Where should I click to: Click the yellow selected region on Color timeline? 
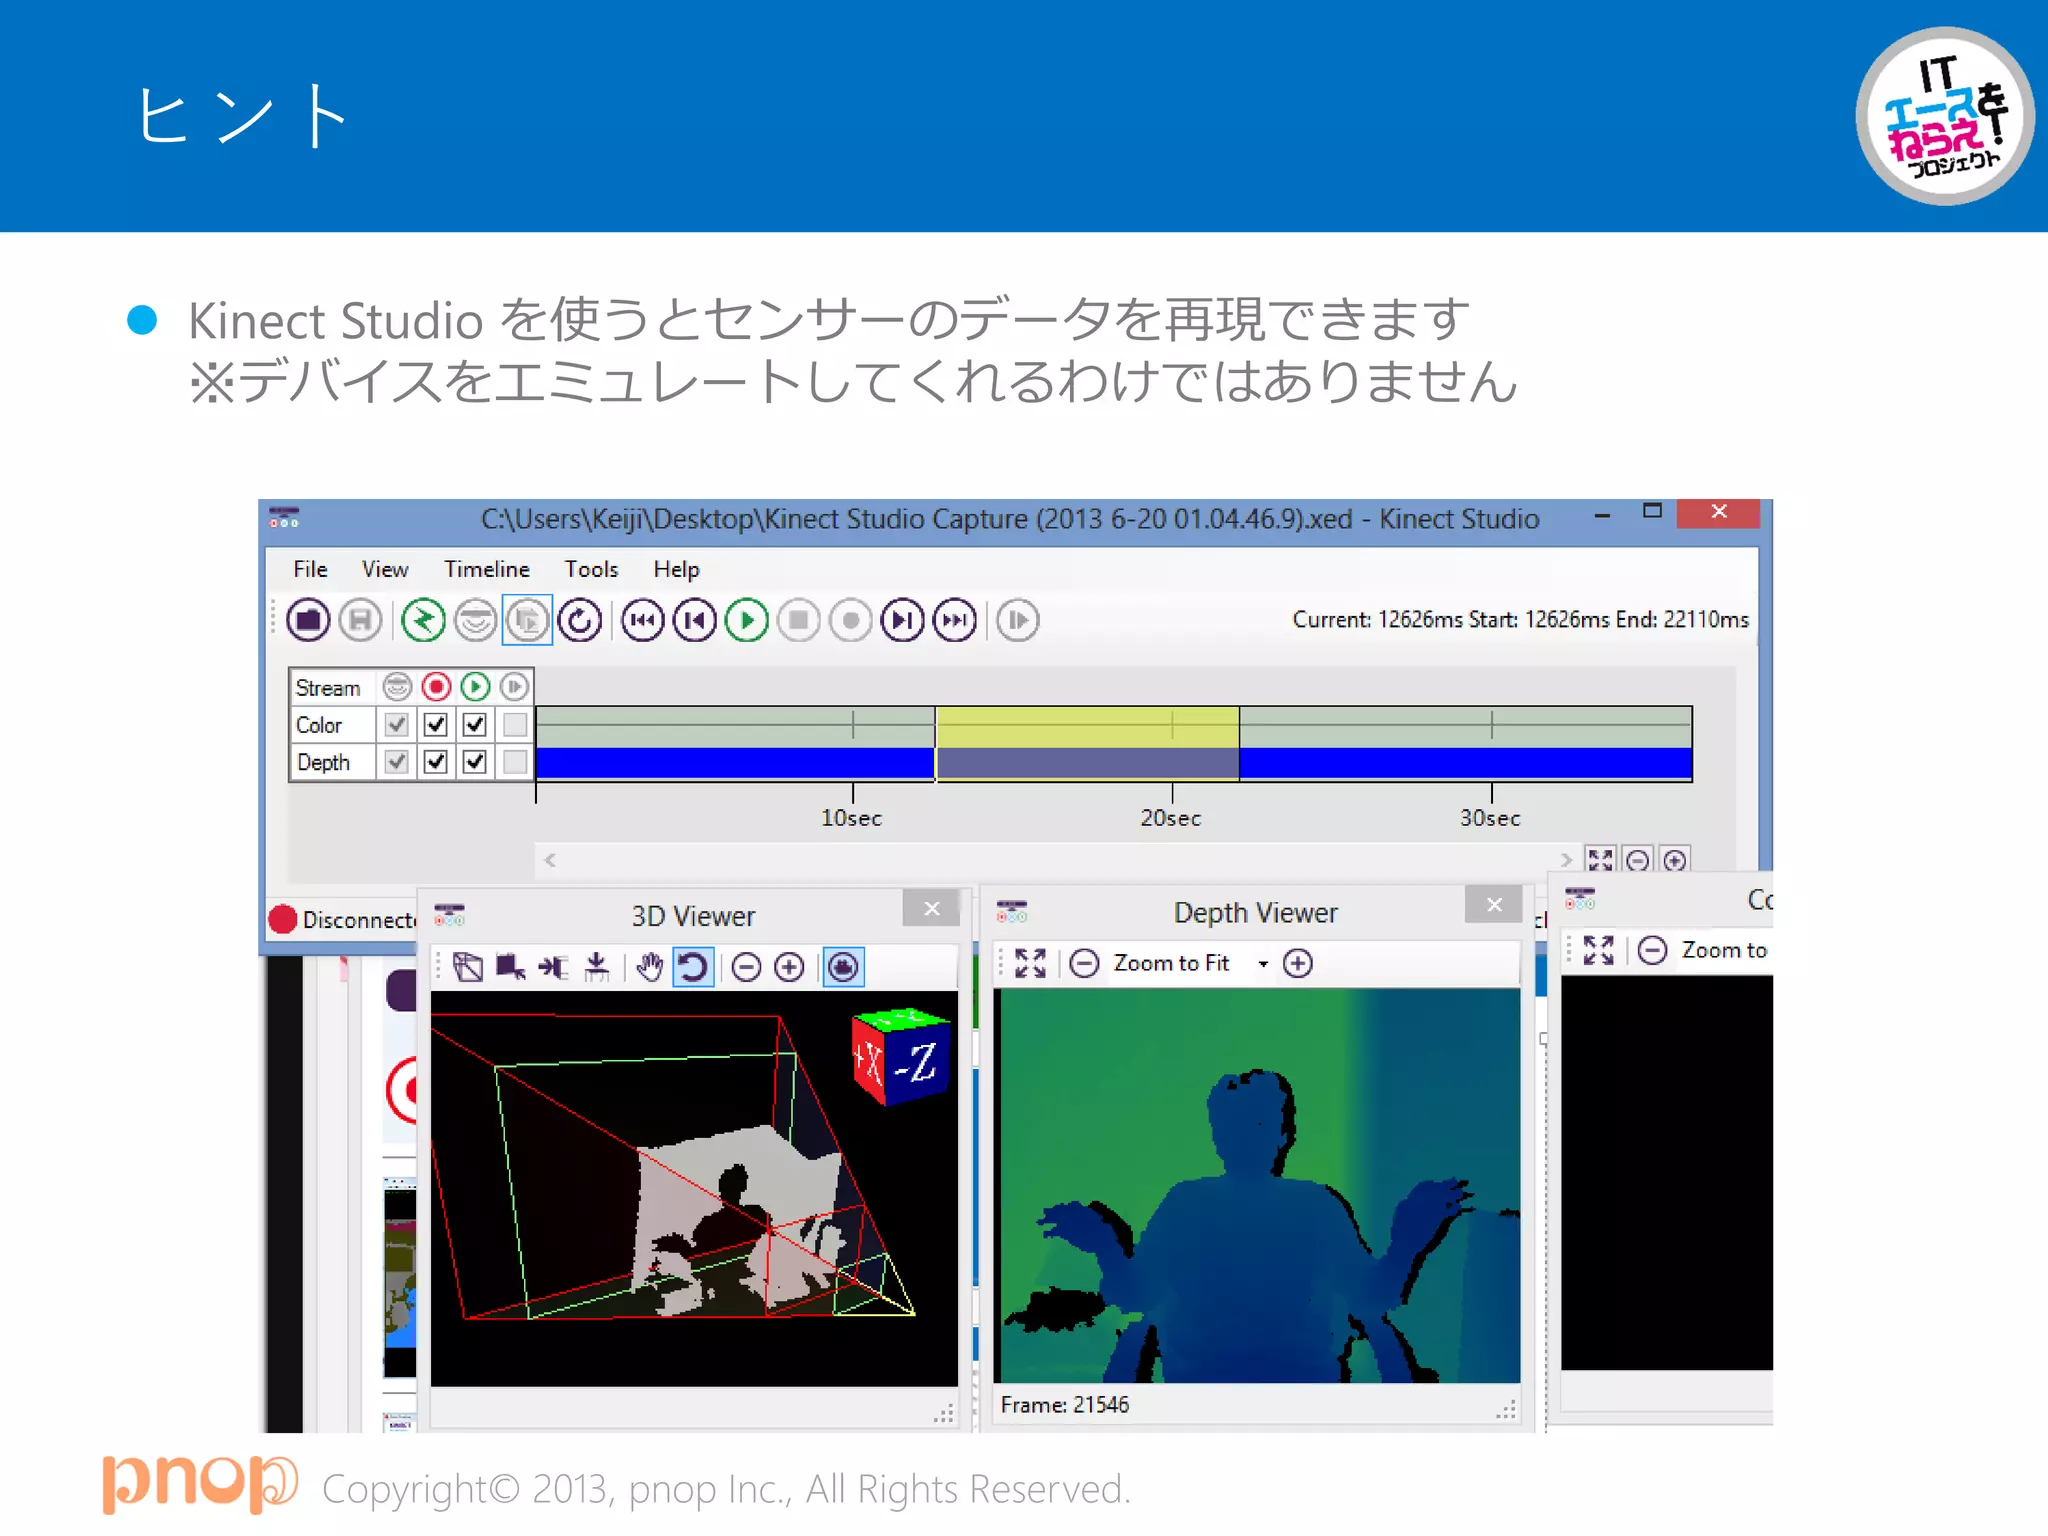tap(1087, 727)
